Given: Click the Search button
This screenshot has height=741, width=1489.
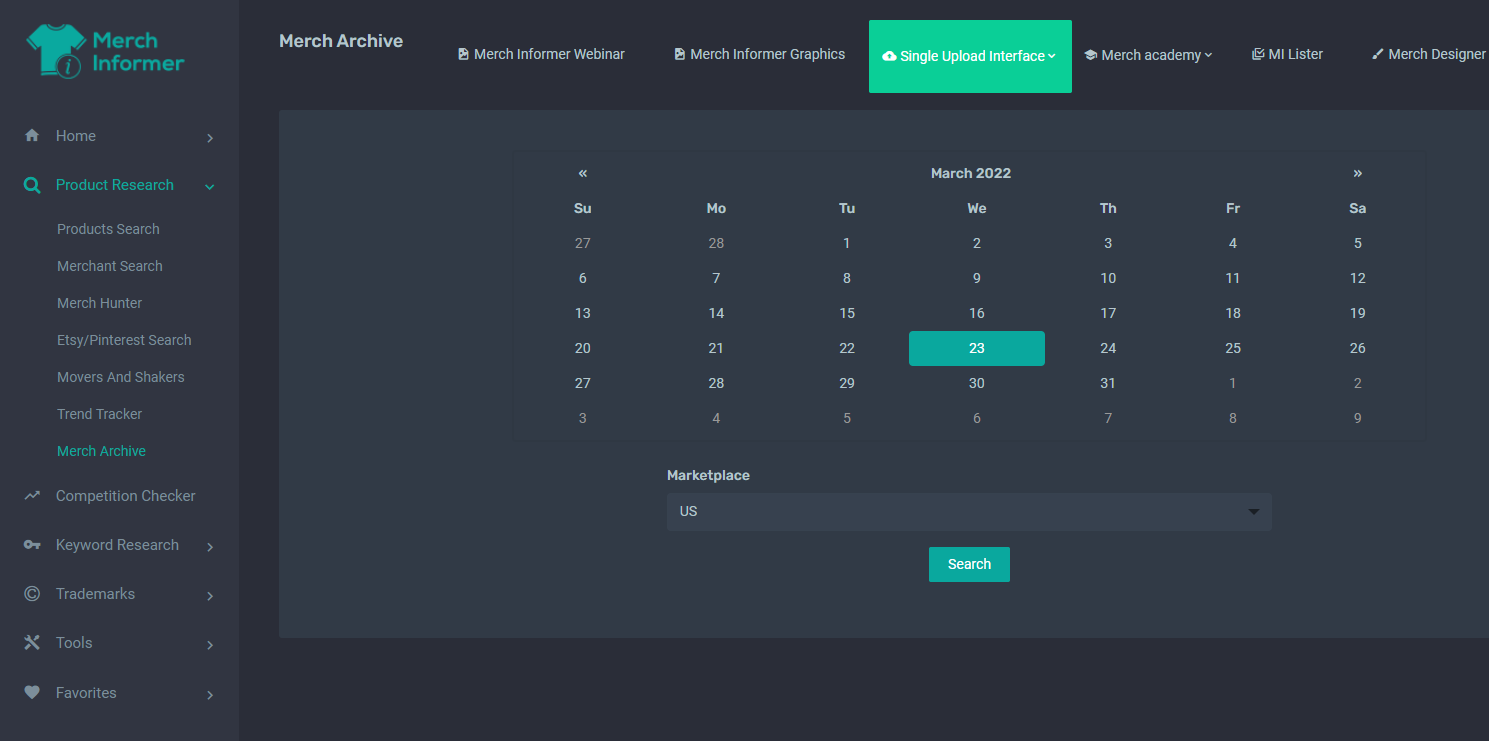Looking at the screenshot, I should point(969,564).
